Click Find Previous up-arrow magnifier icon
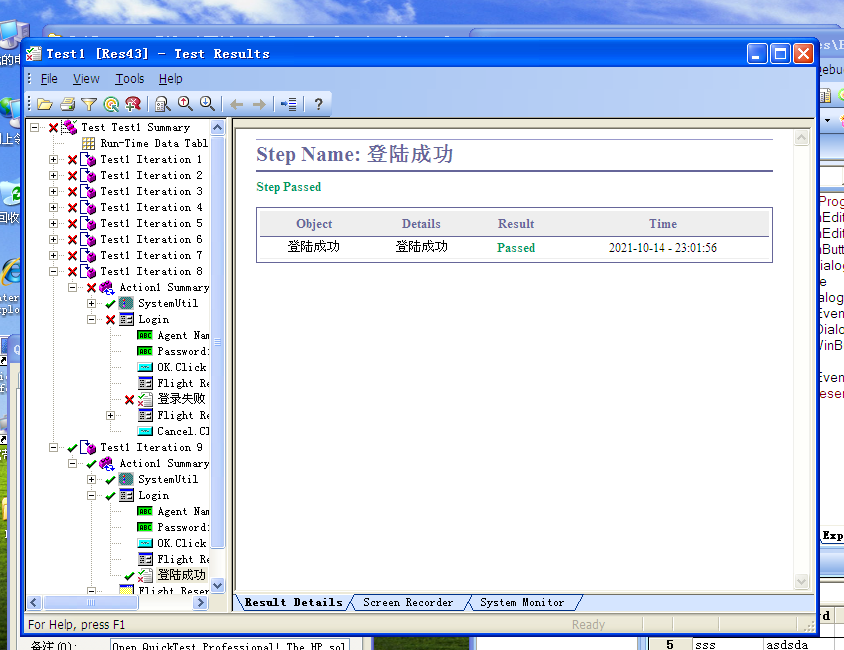The width and height of the screenshot is (844, 650). coord(185,104)
